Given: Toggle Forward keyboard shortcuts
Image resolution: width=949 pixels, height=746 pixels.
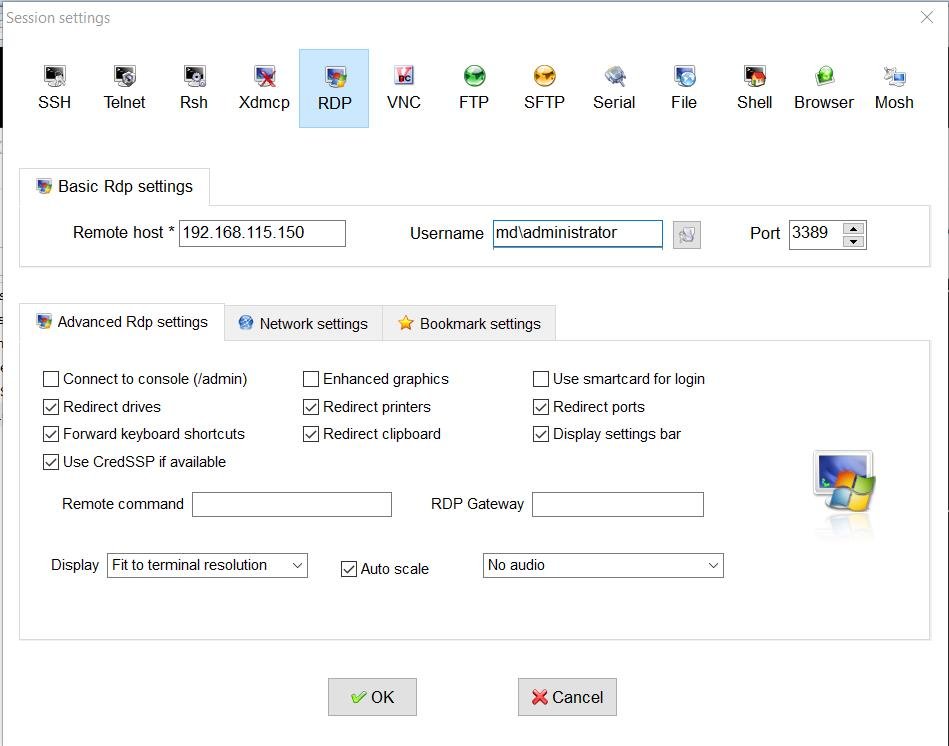Looking at the screenshot, I should click(x=51, y=434).
